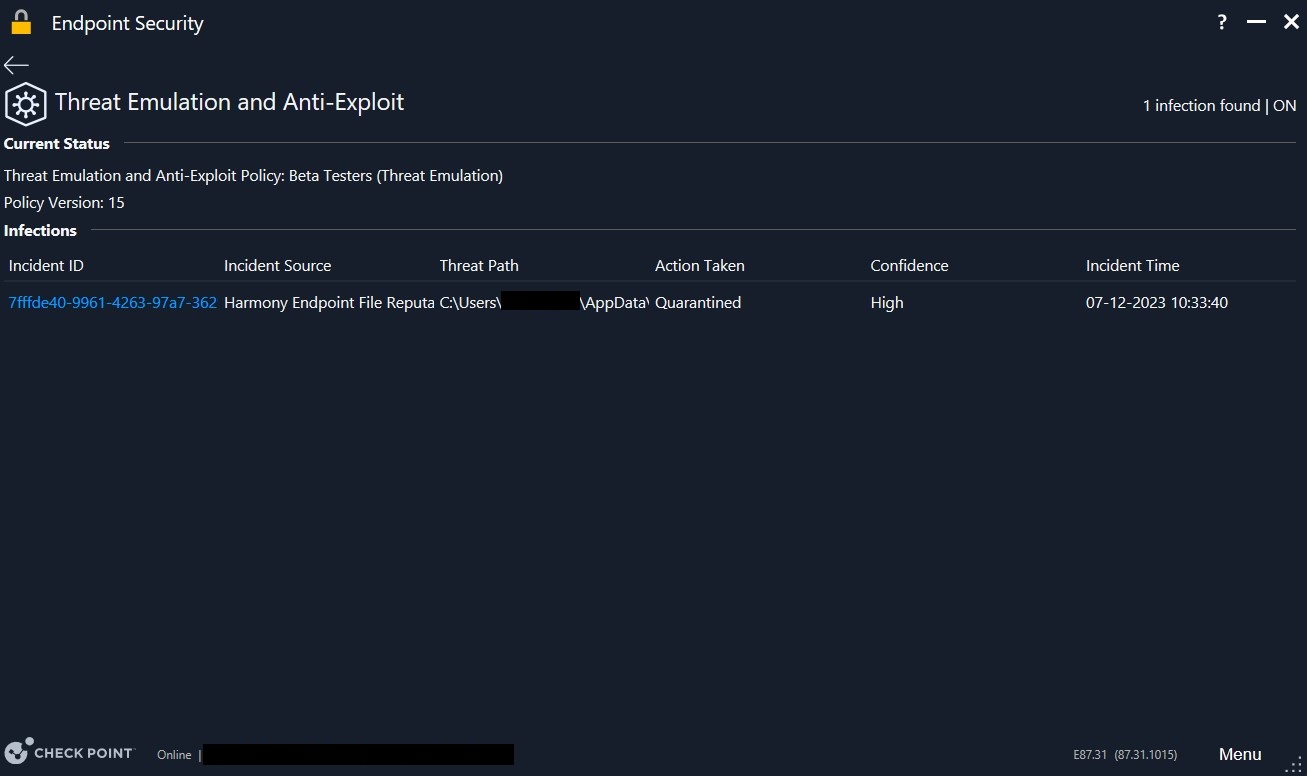Screen dimensions: 1307x776
Task: Sort by Incident Source column header
Action: [277, 266]
